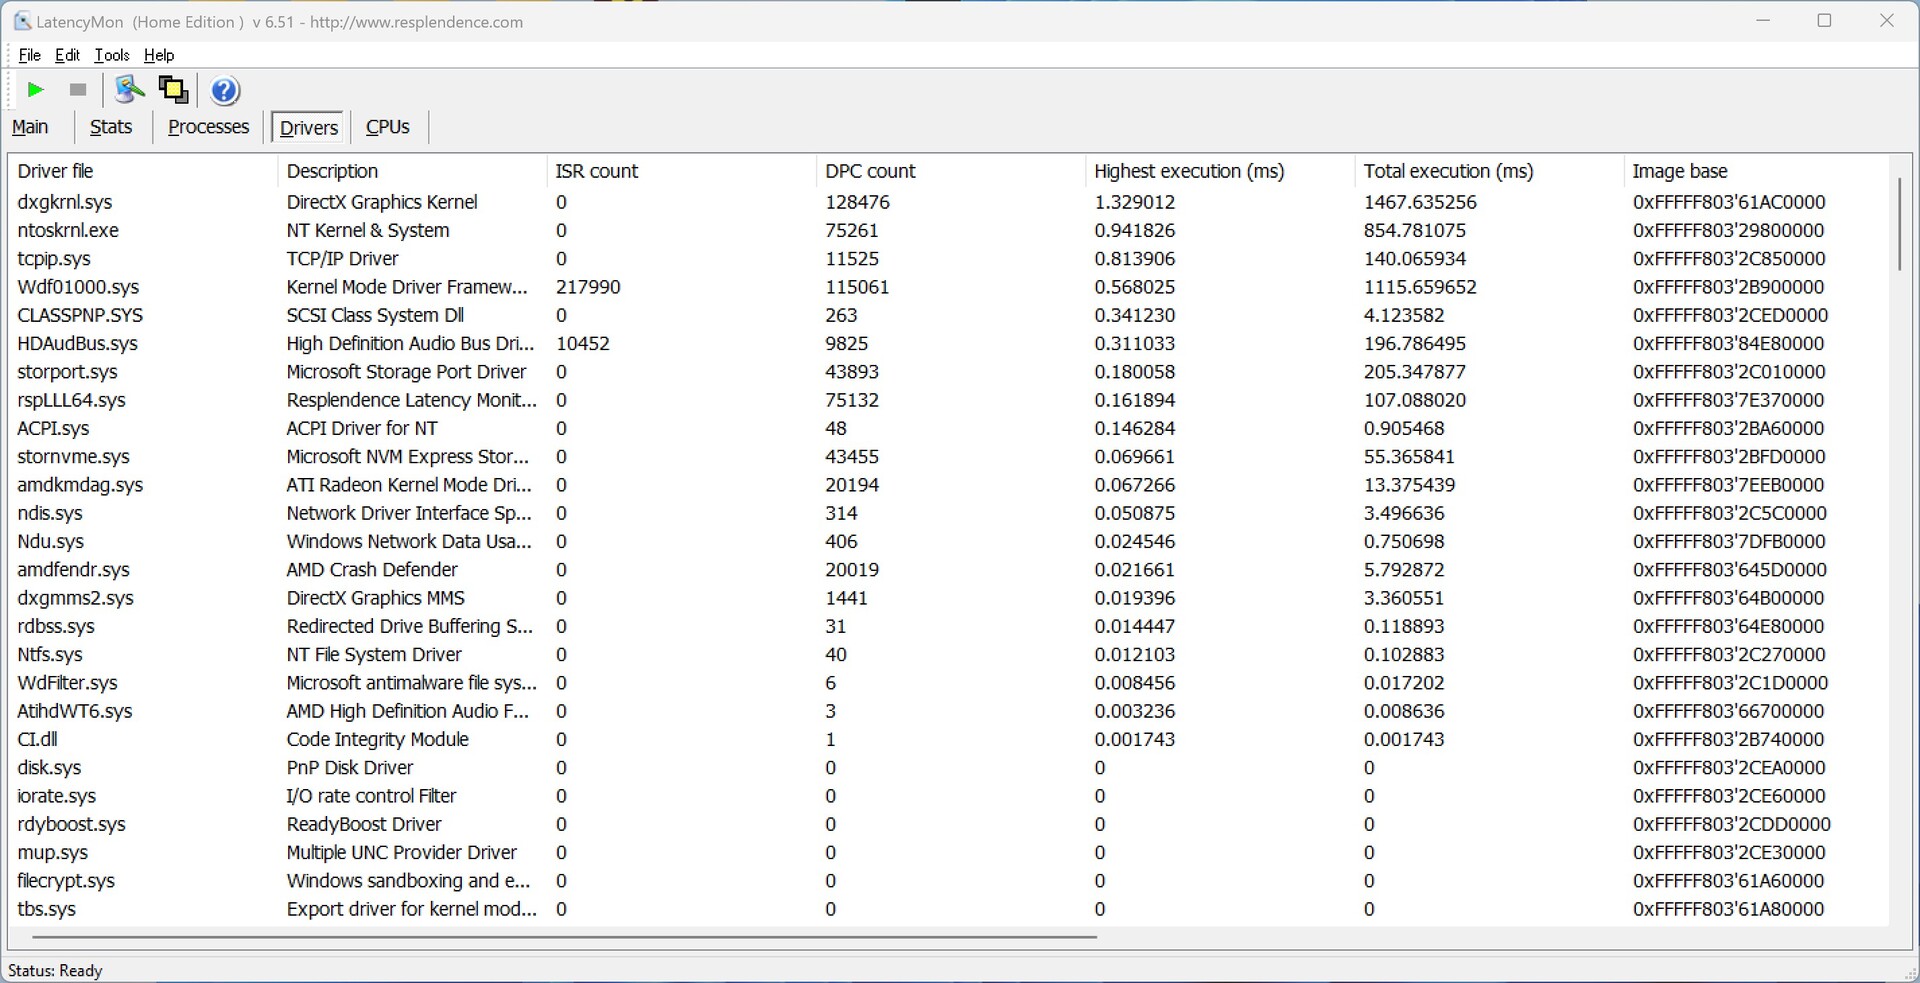Click the TCP/IP Driver description
This screenshot has width=1920, height=983.
pyautogui.click(x=342, y=258)
